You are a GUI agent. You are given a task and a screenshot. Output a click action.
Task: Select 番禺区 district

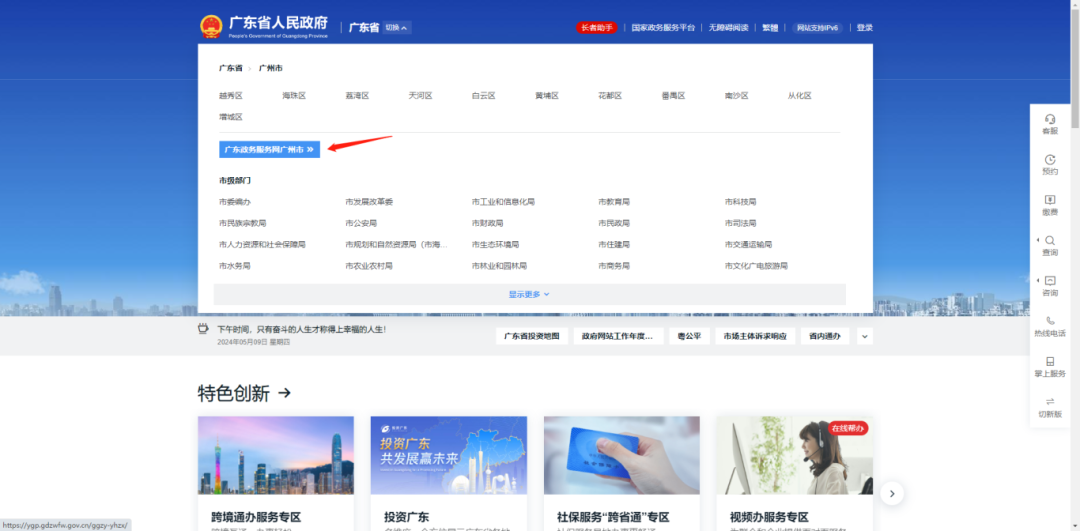click(673, 96)
